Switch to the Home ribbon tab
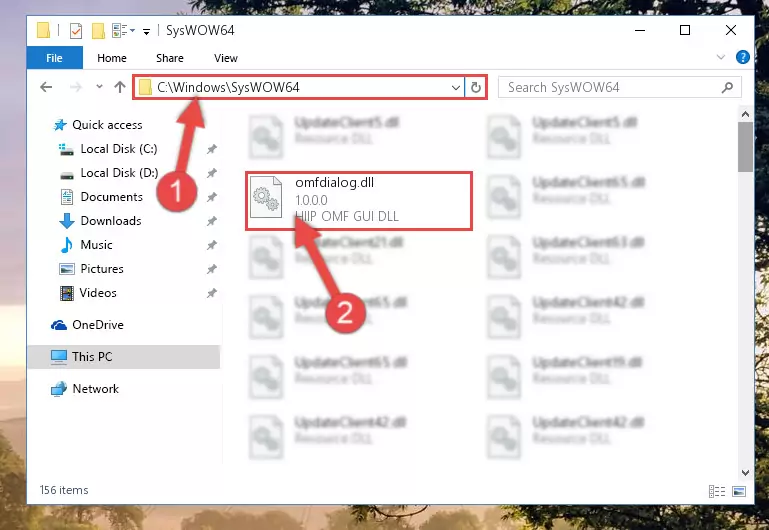This screenshot has width=769, height=530. click(112, 58)
